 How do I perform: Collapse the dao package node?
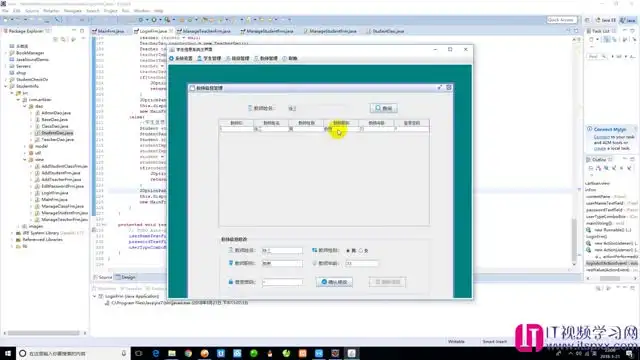coord(25,106)
